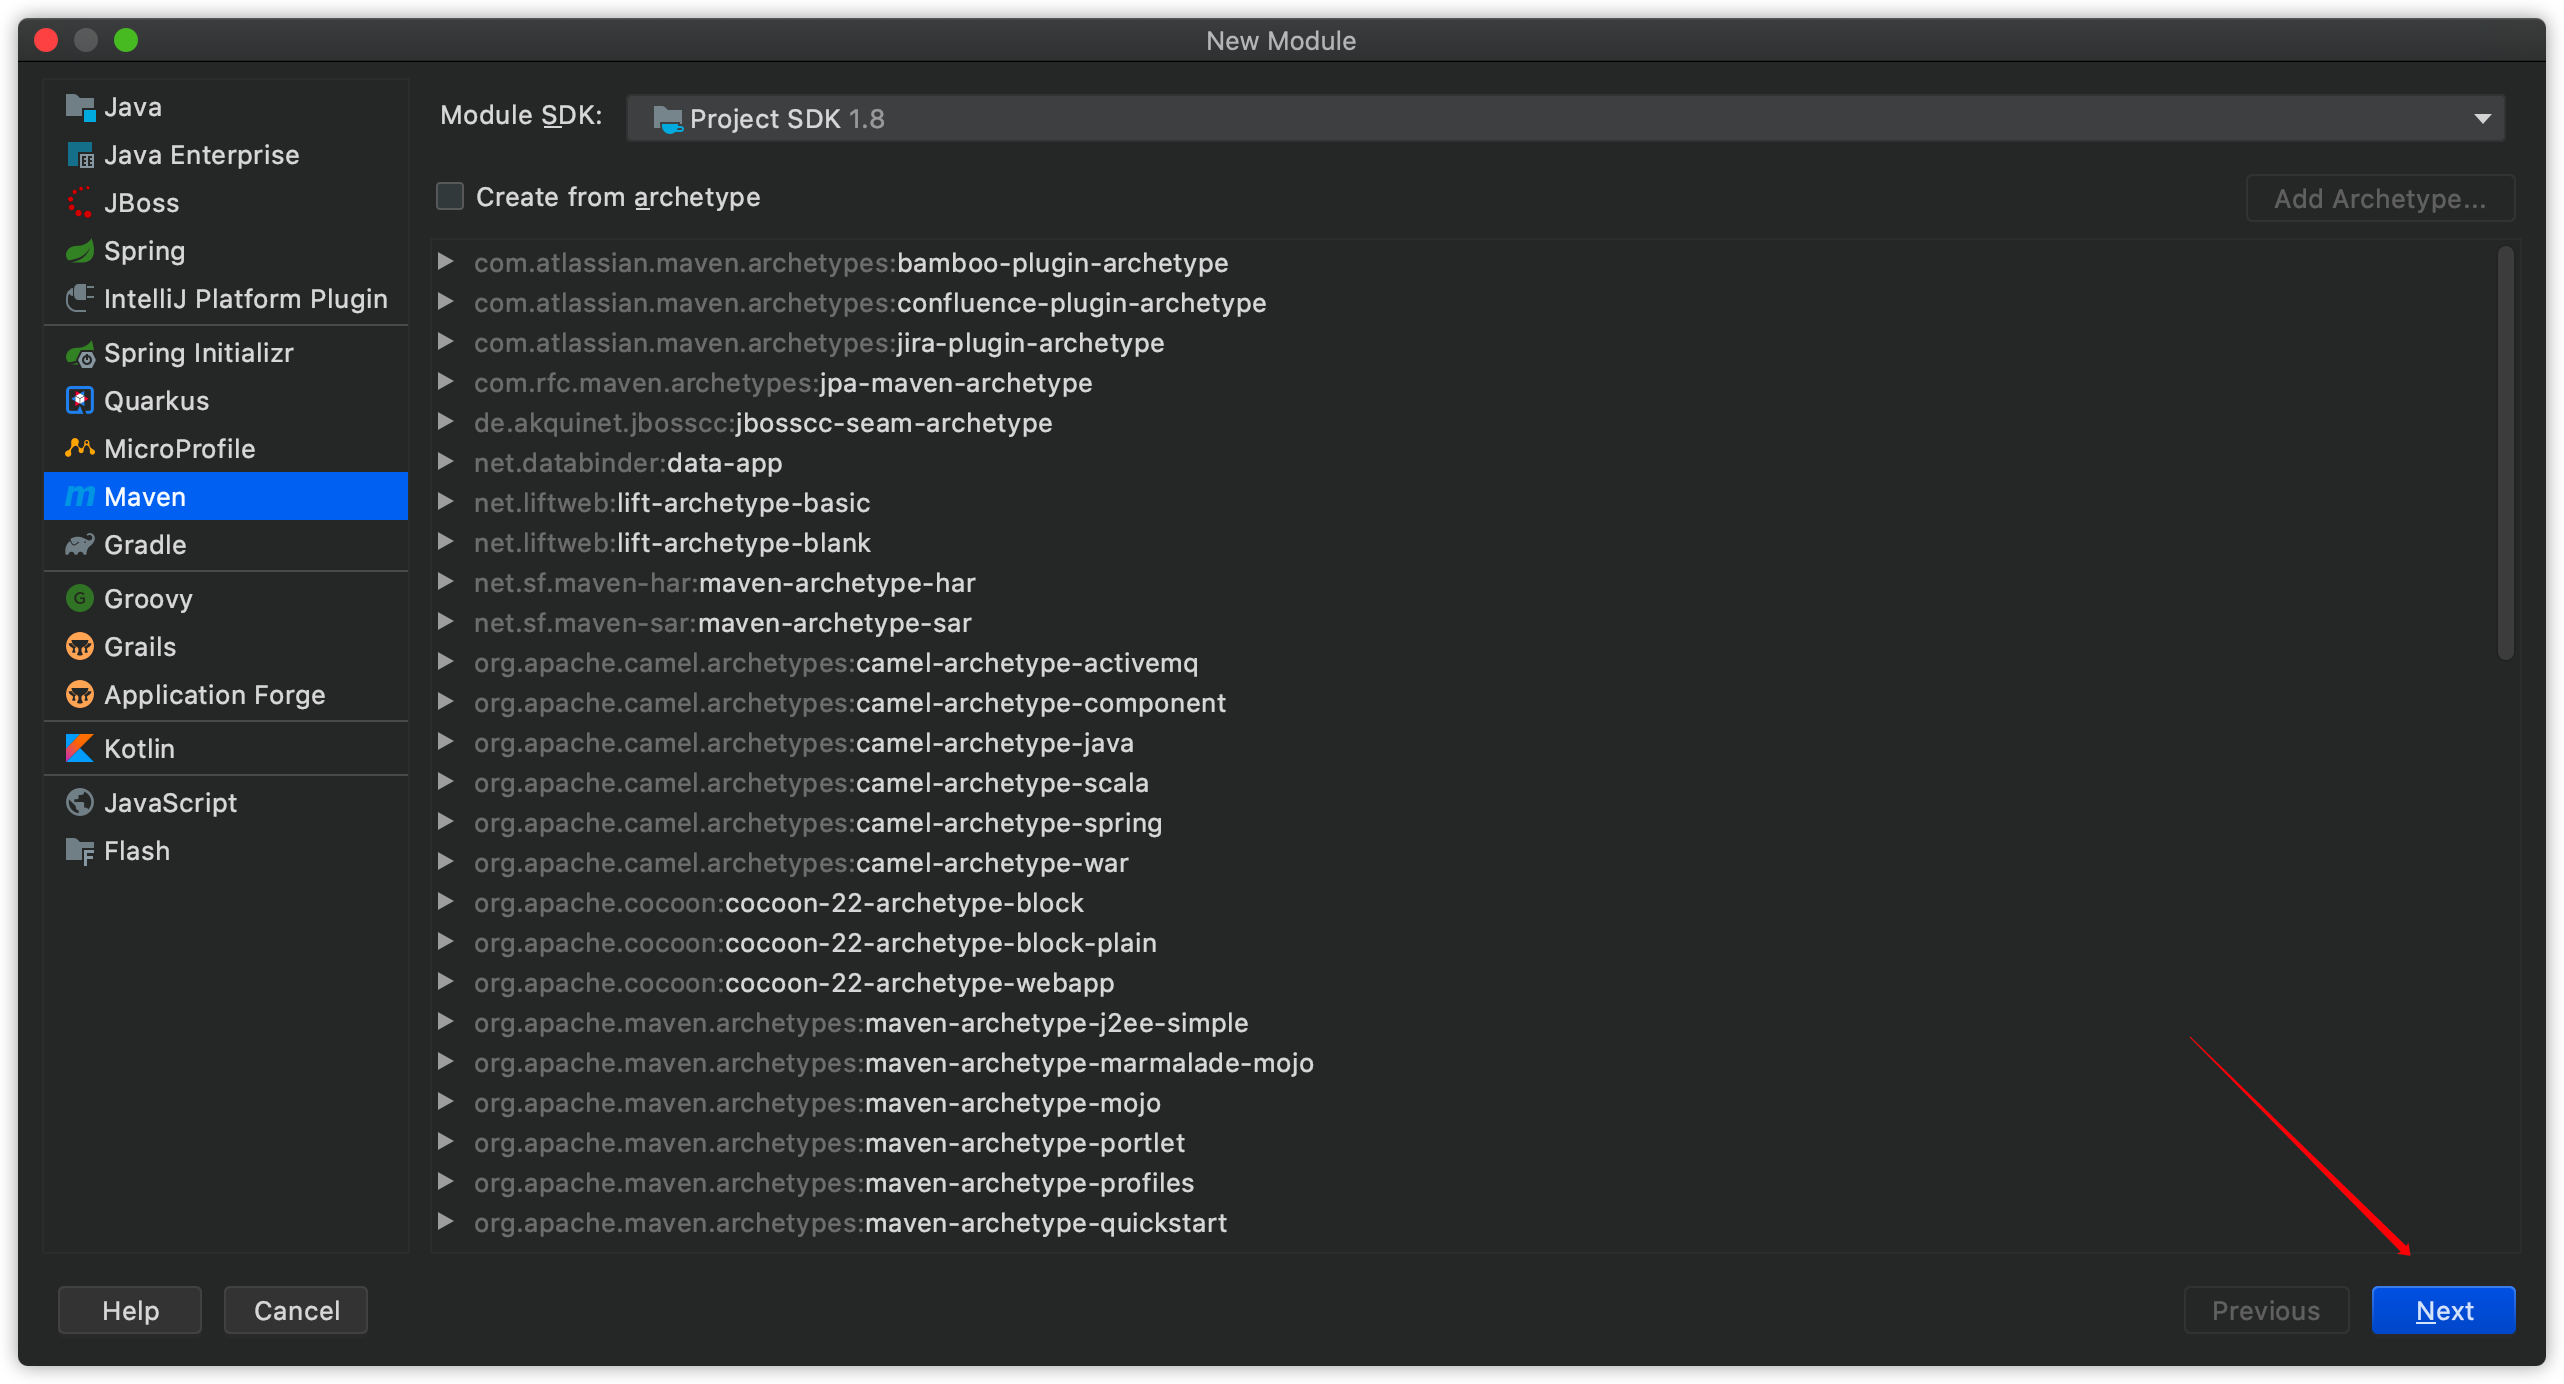Select Maven in the module type list
The image size is (2564, 1384).
coord(226,497)
